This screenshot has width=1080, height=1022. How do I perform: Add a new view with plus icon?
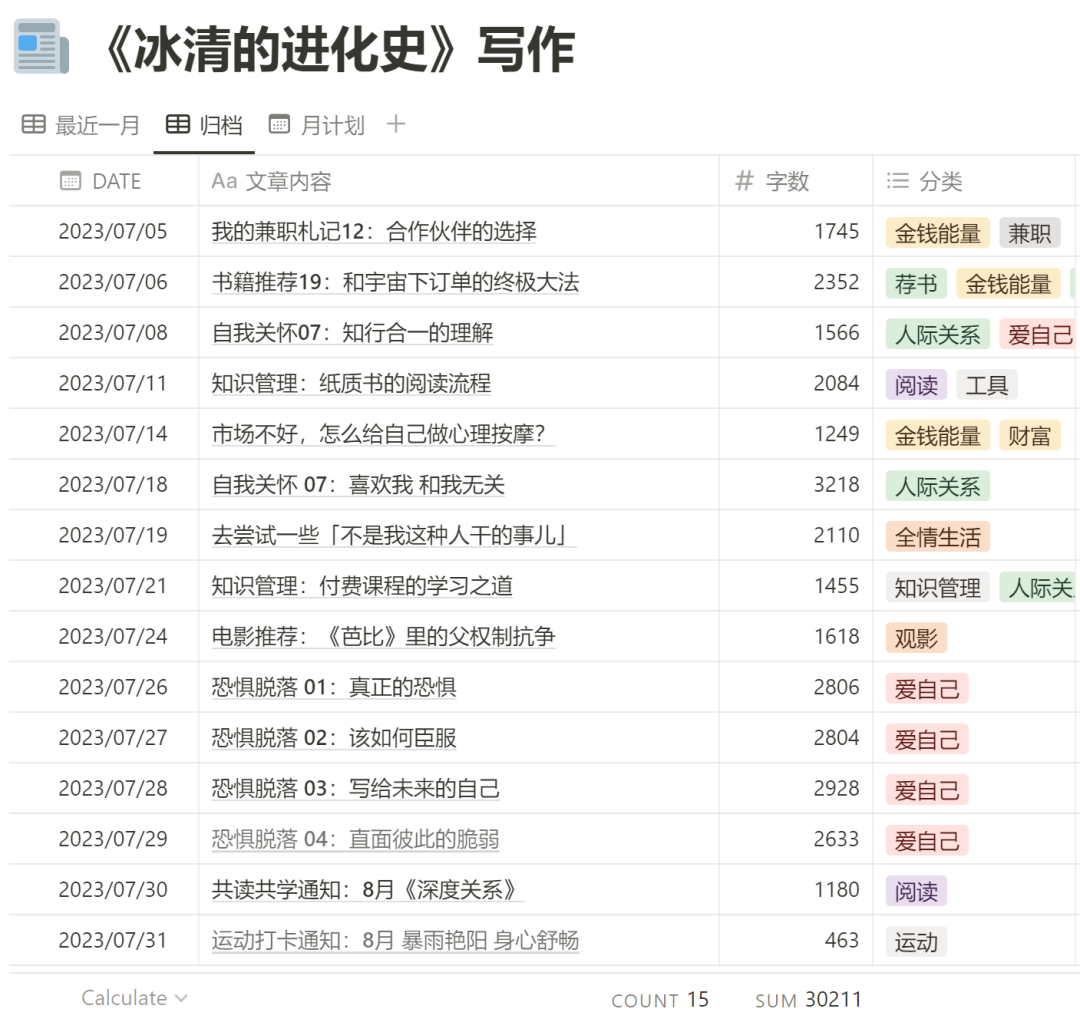(x=396, y=125)
